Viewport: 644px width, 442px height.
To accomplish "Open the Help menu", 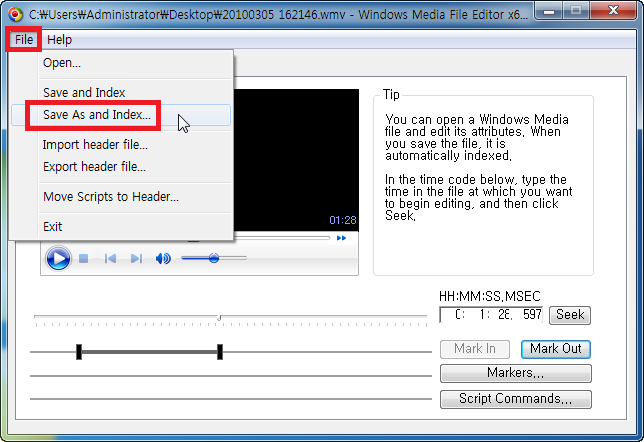I will coord(60,39).
